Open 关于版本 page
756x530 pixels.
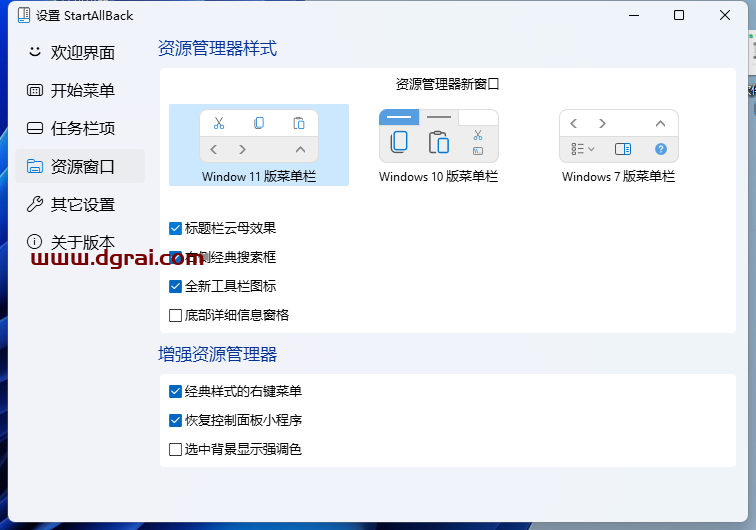point(80,242)
